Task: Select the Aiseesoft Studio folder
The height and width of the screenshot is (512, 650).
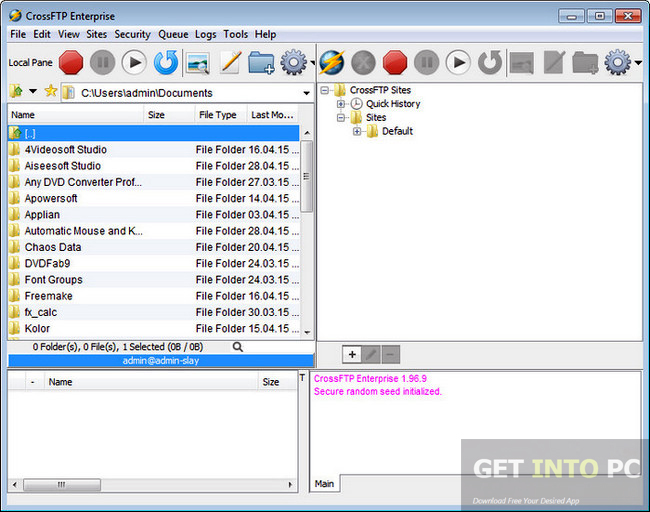Action: [153, 166]
